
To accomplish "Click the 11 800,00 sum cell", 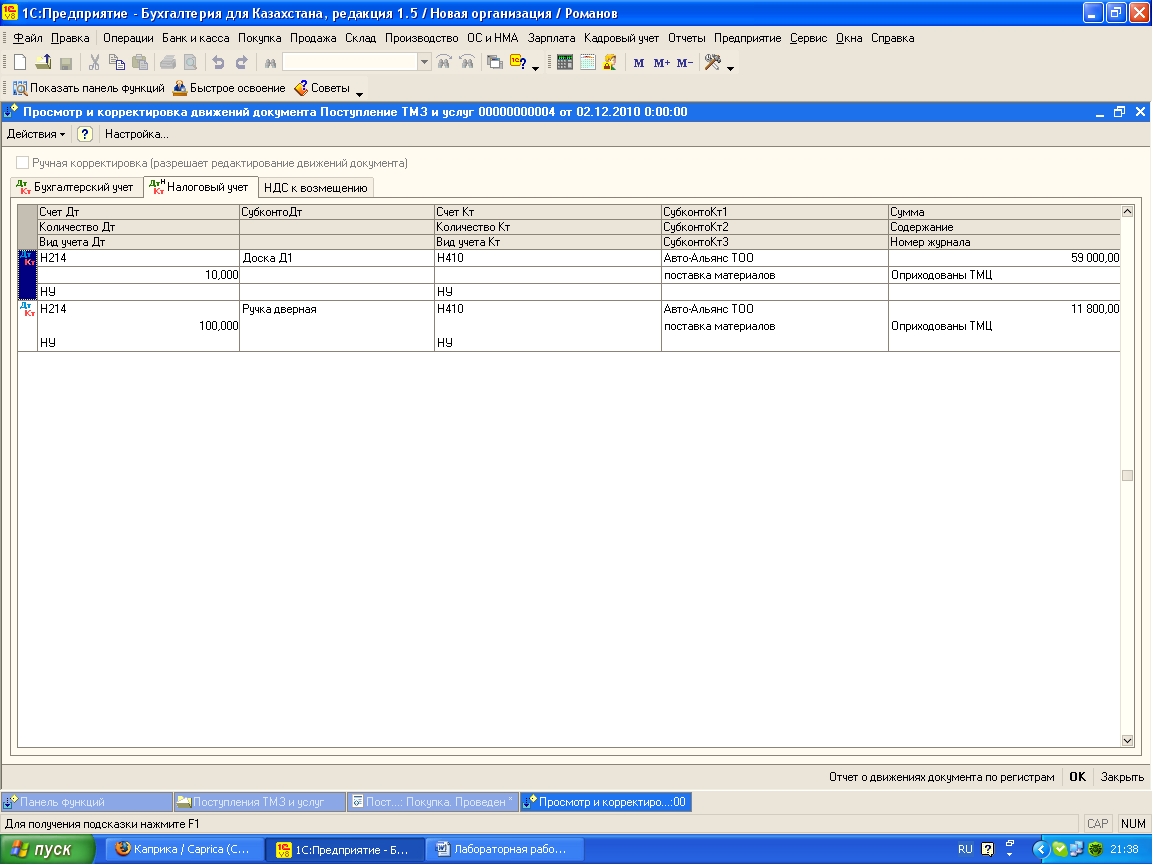I will pos(1004,309).
